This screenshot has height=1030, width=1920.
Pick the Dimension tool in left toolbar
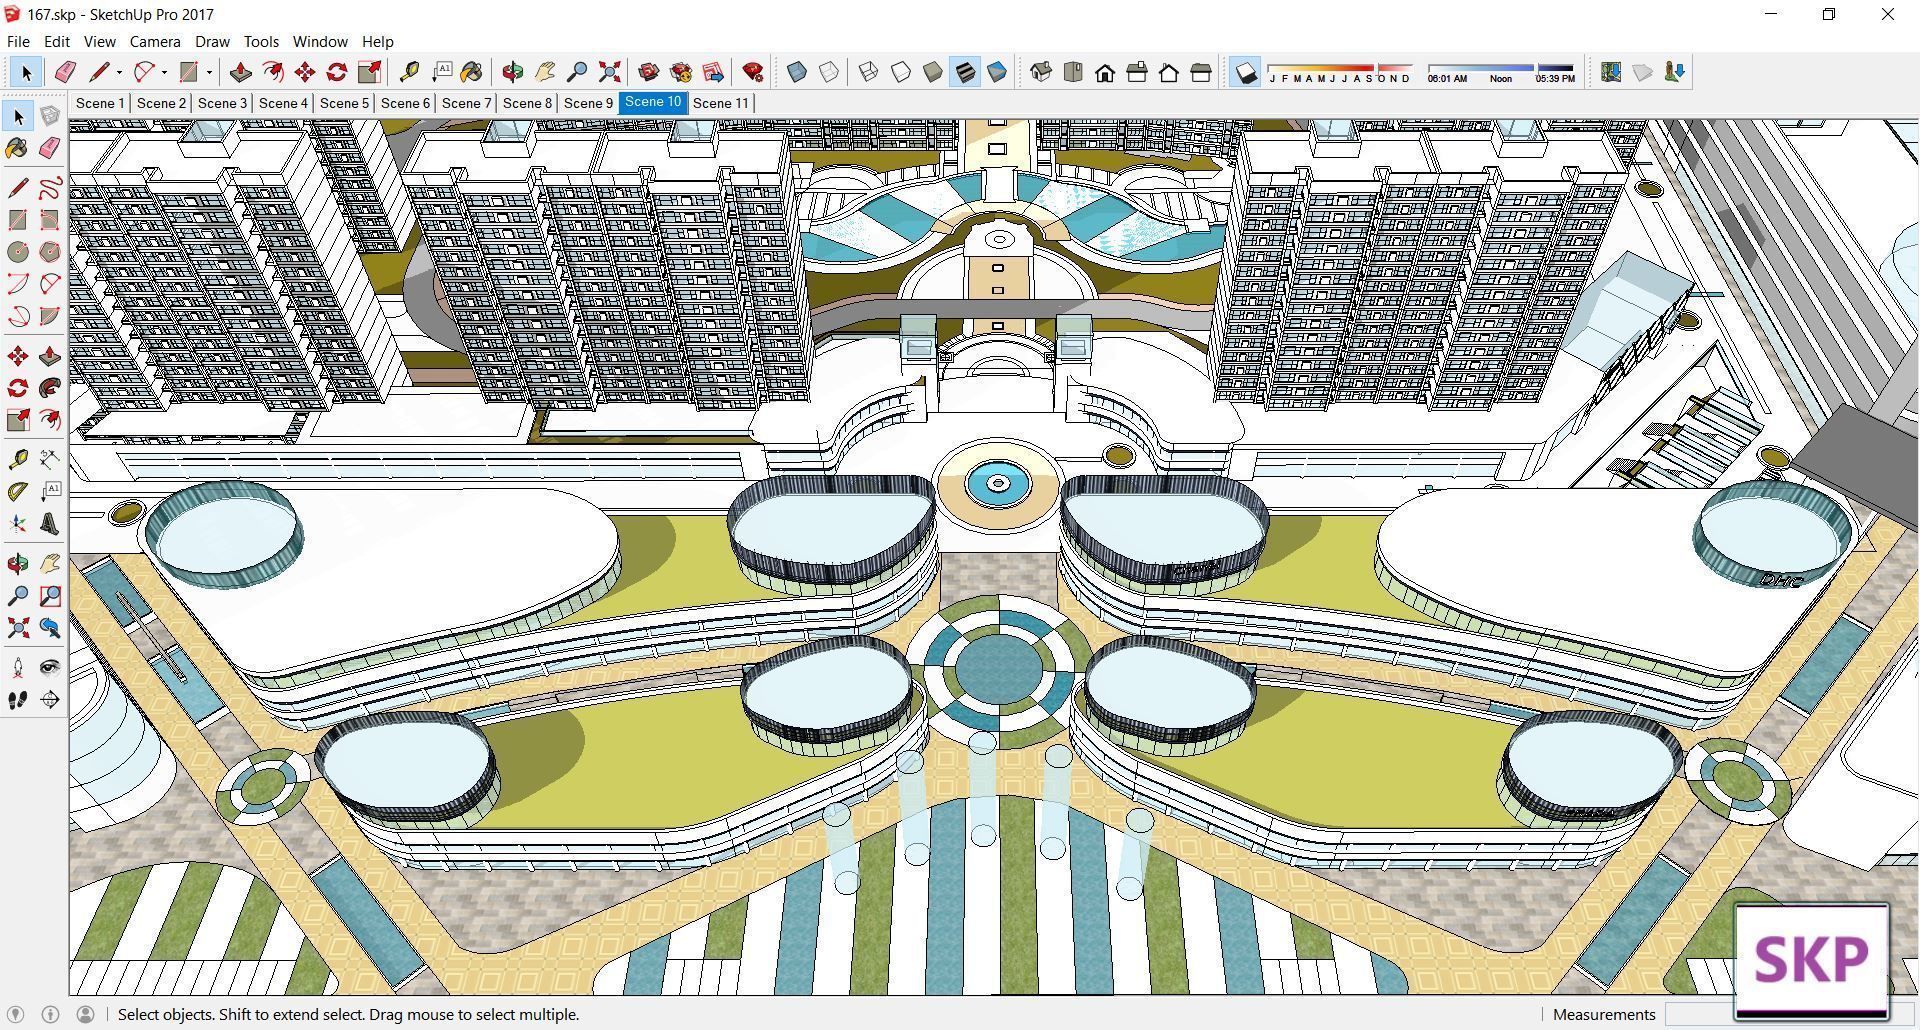[x=49, y=460]
